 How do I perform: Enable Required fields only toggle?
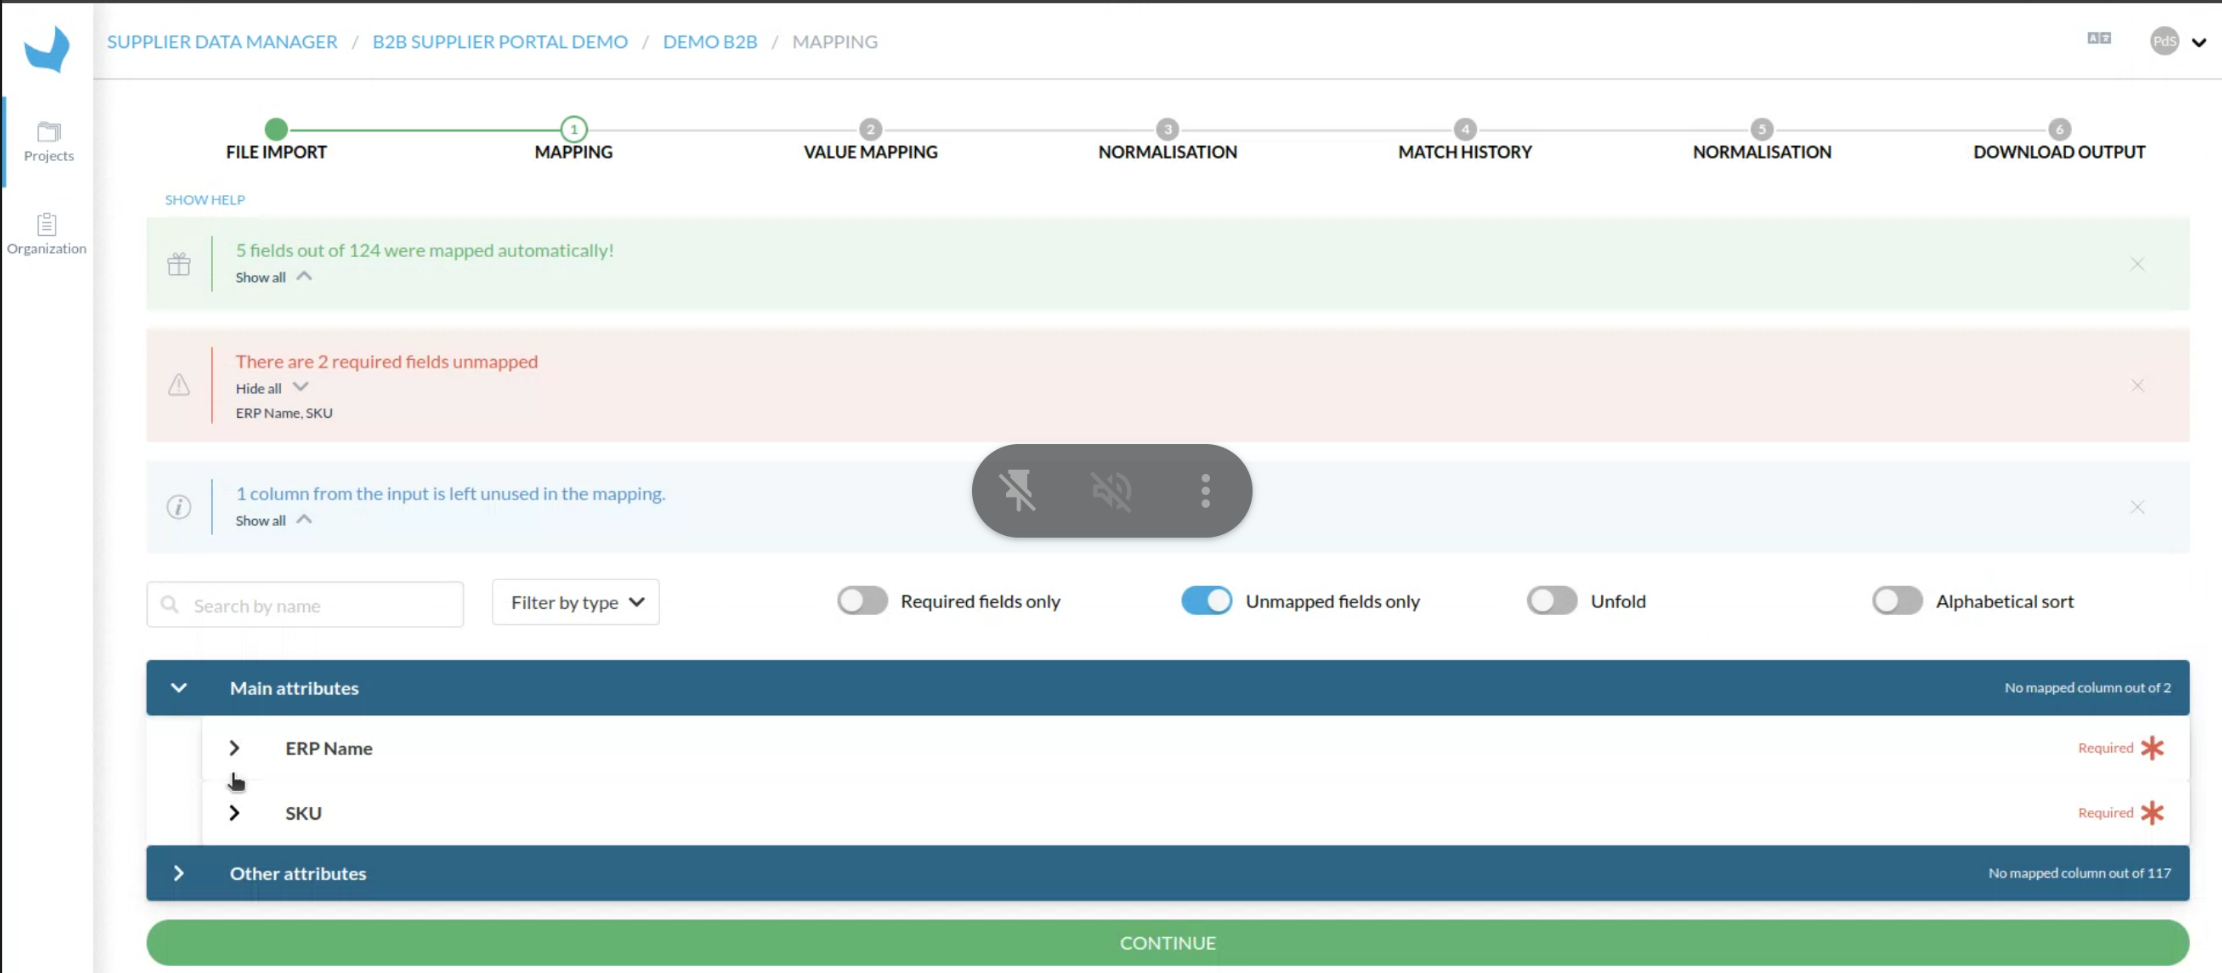(x=862, y=601)
